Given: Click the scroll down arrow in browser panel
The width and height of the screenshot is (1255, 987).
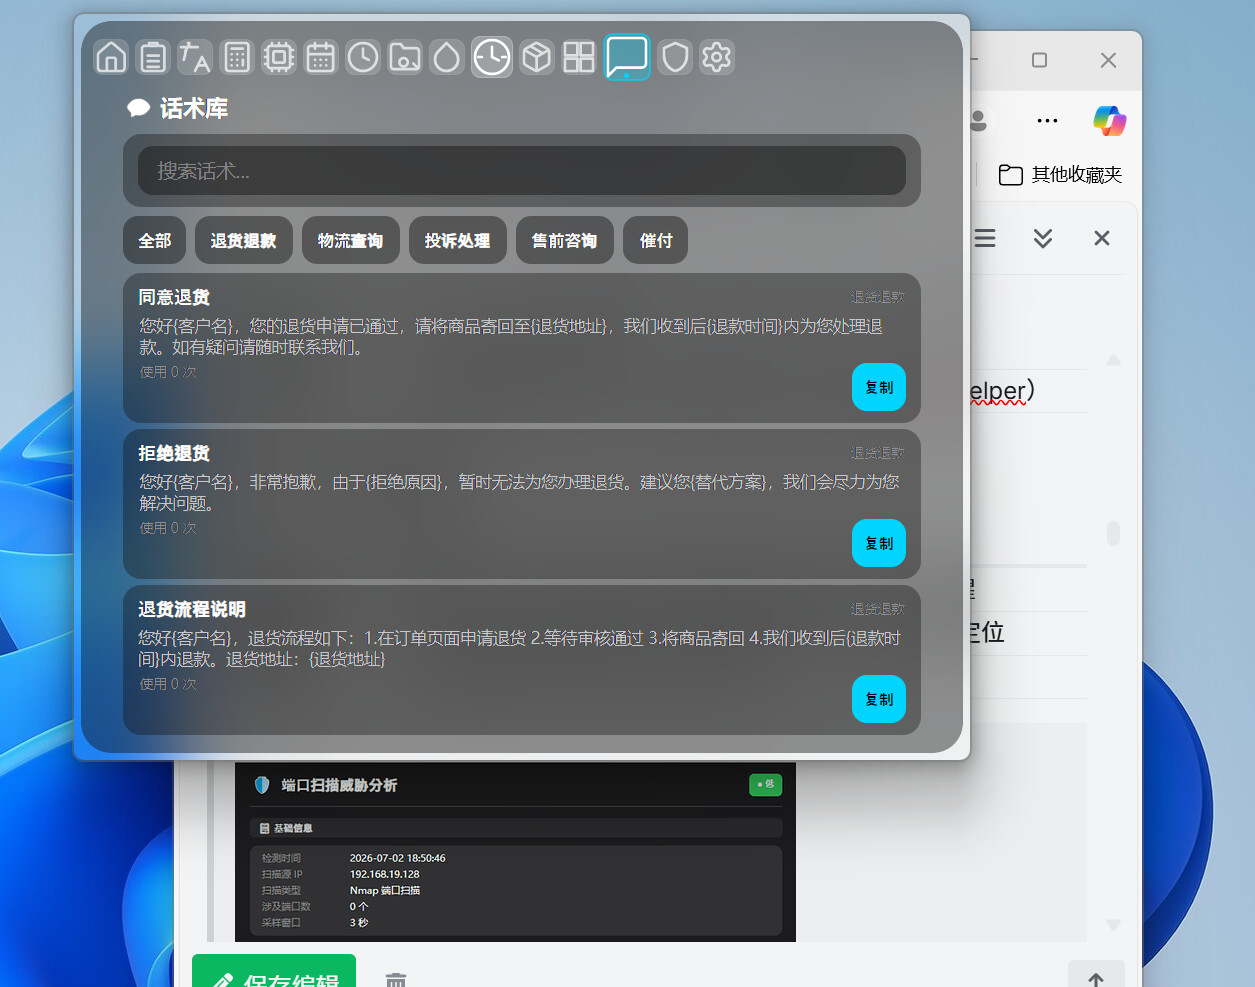Looking at the screenshot, I should 1113,925.
